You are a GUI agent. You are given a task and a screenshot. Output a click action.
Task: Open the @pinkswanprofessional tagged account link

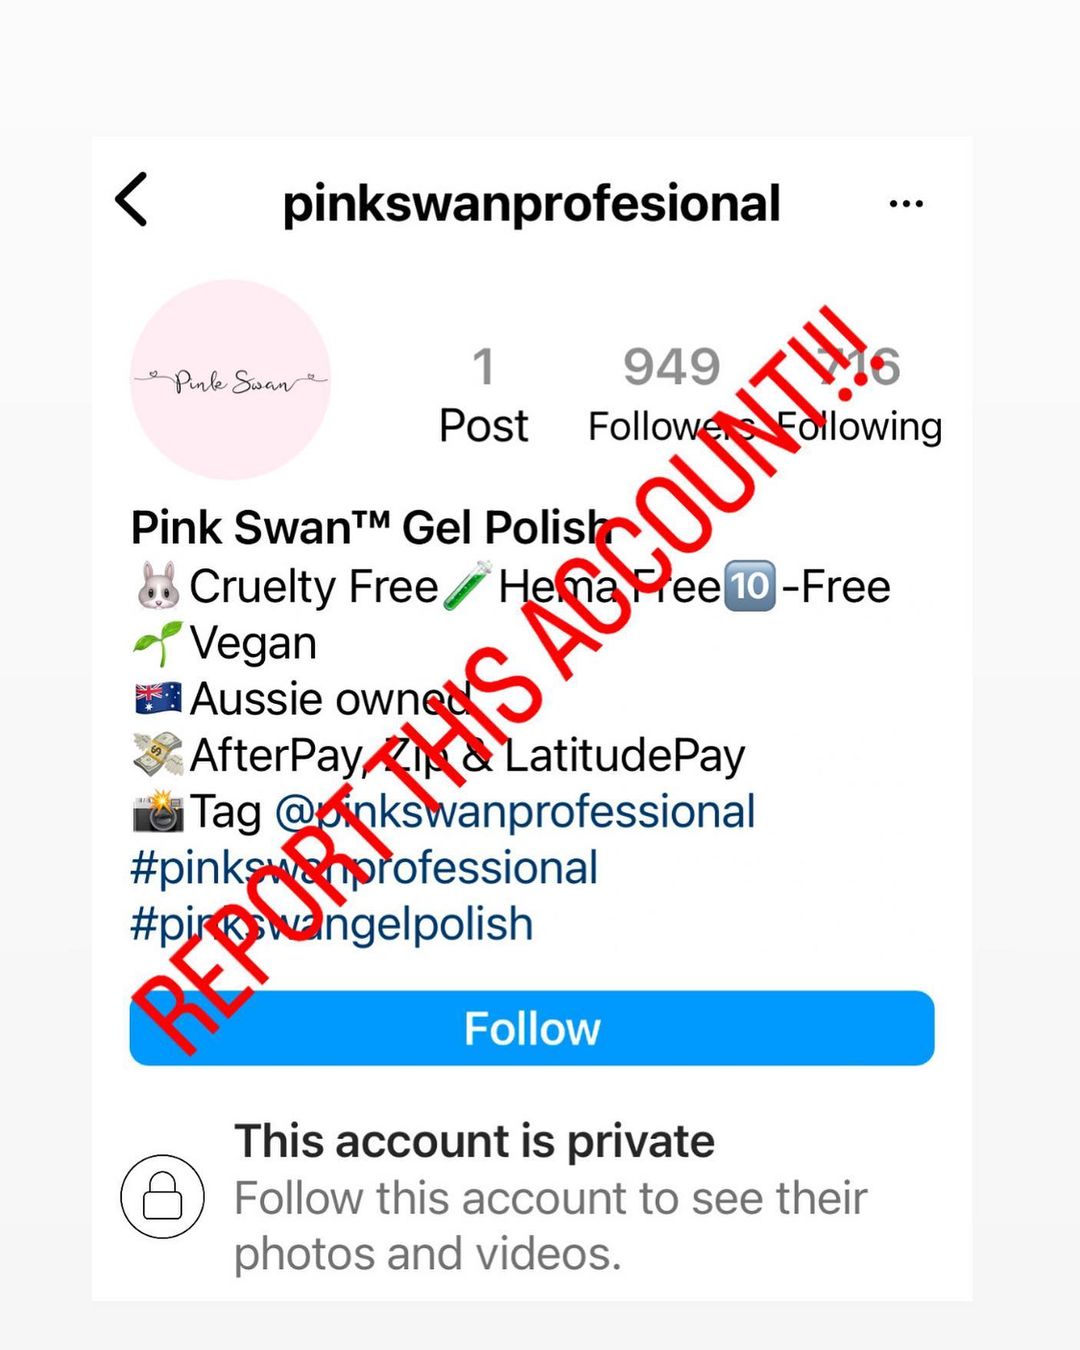515,811
